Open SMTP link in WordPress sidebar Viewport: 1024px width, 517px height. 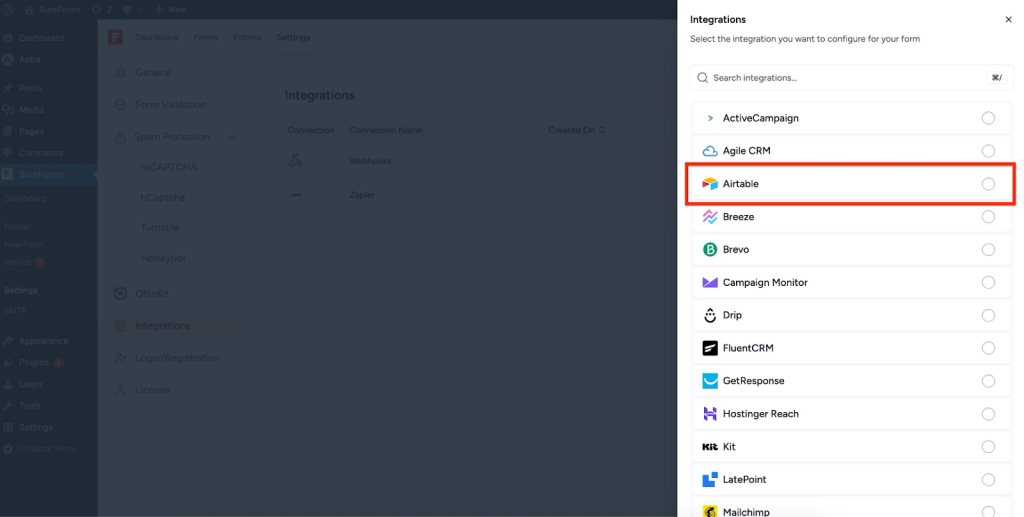tap(15, 311)
